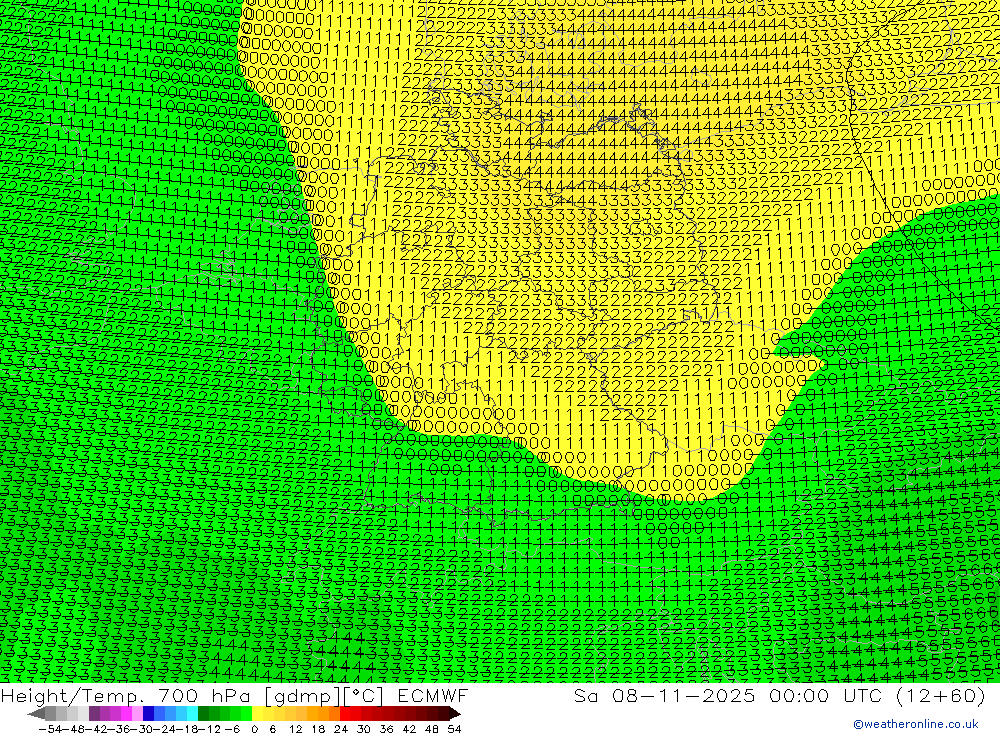Viewport: 1000px width, 733px height.
Task: Select the darkest maroon swatch above the 54 label
Action: click(x=453, y=713)
